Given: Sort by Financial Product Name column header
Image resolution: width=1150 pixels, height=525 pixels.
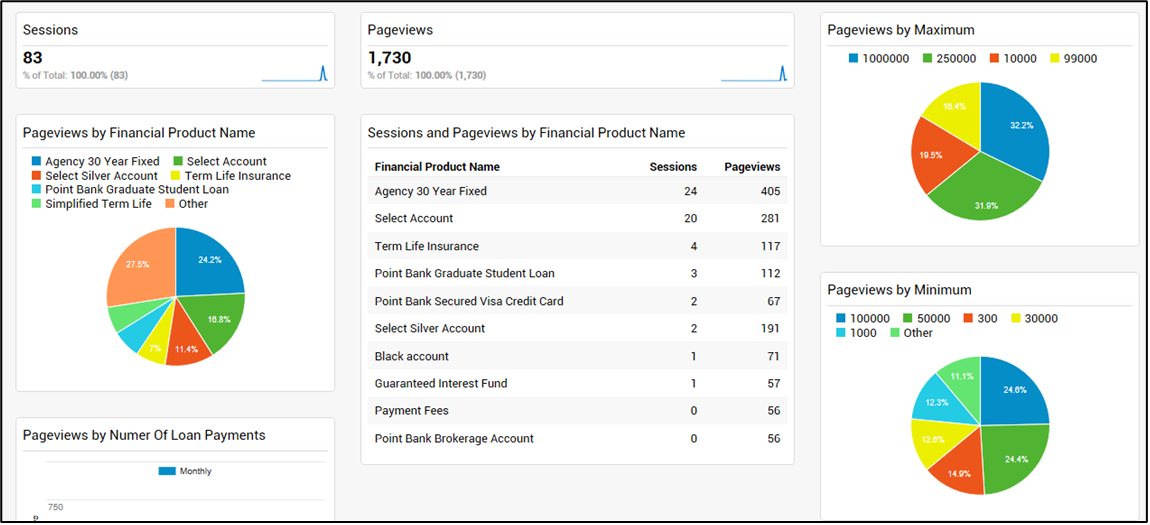Looking at the screenshot, I should coord(437,167).
